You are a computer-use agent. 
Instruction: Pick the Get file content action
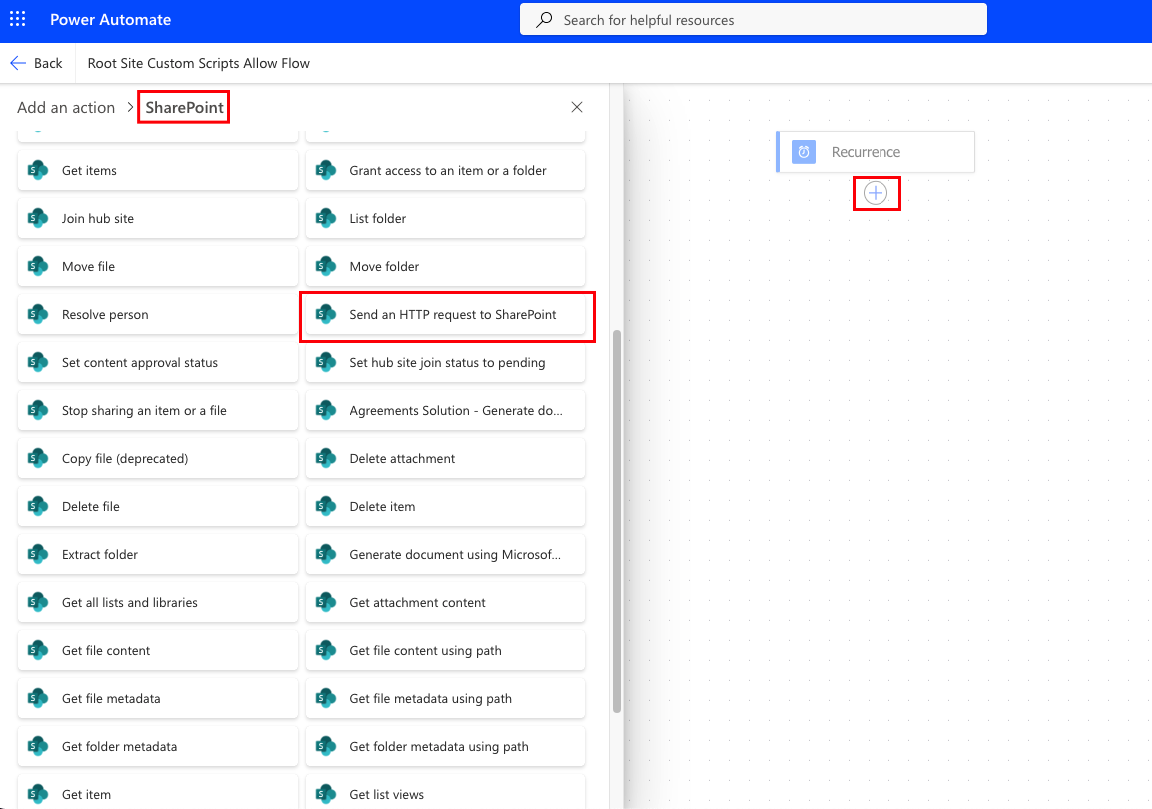pos(106,650)
